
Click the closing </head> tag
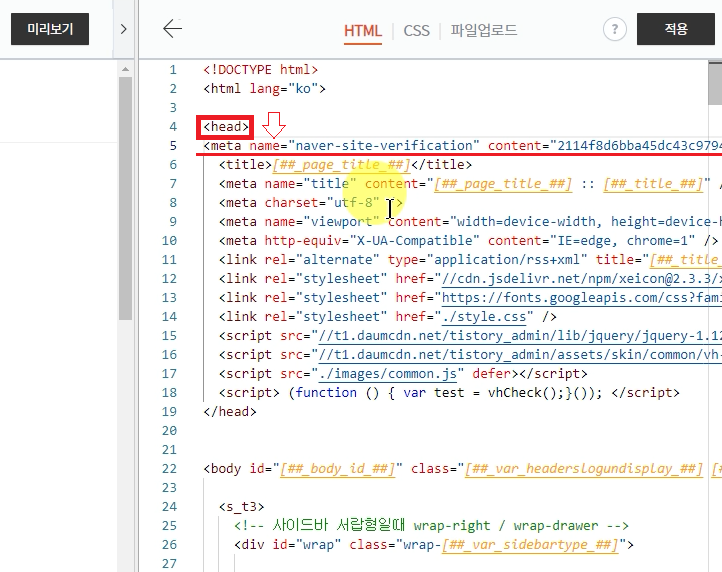pos(230,411)
